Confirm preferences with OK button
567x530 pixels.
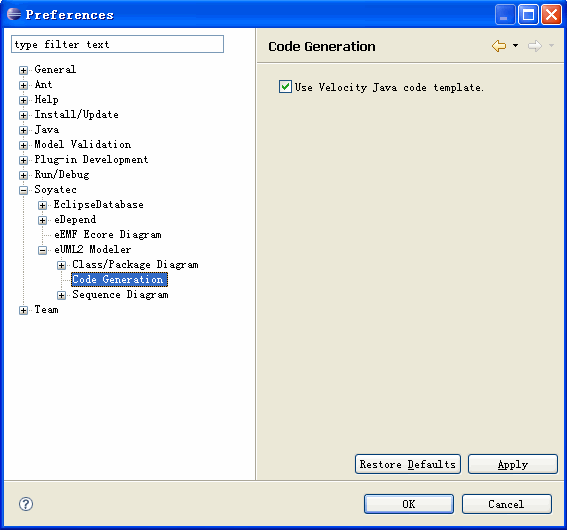coord(409,504)
